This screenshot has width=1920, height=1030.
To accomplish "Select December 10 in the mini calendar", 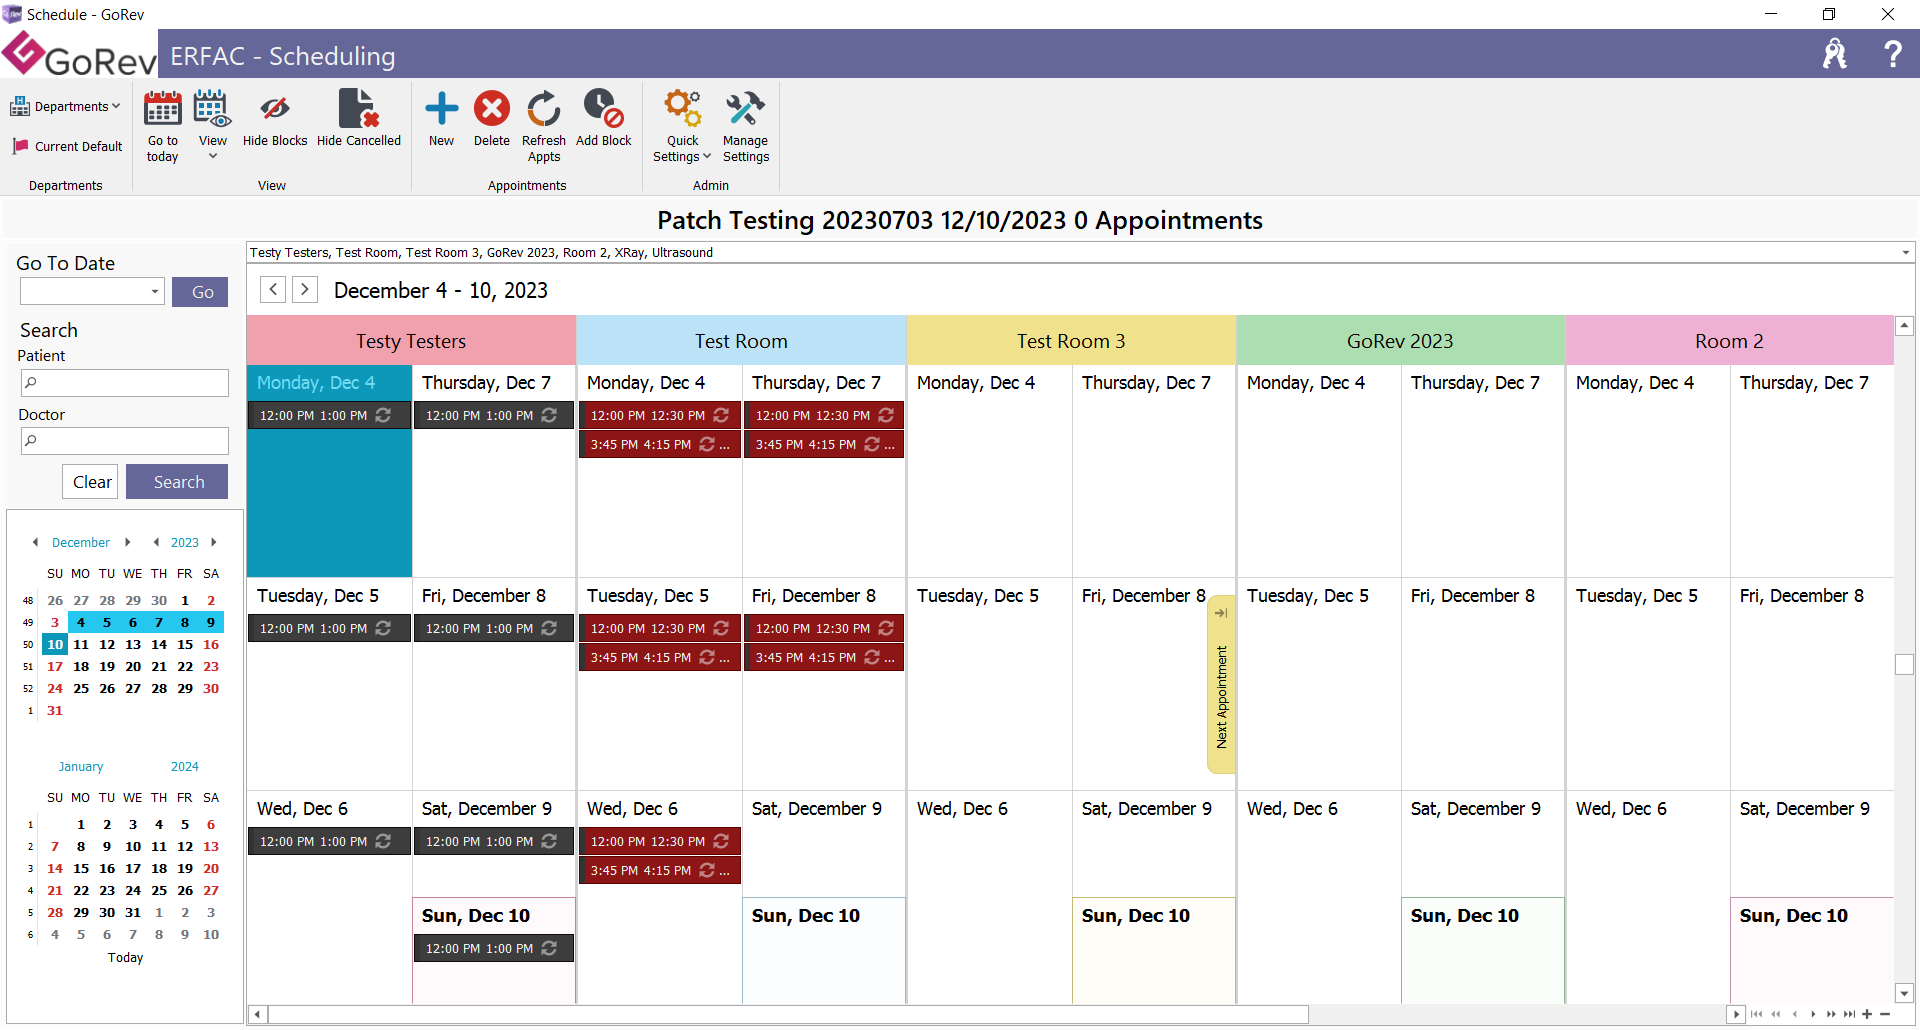I will [55, 644].
